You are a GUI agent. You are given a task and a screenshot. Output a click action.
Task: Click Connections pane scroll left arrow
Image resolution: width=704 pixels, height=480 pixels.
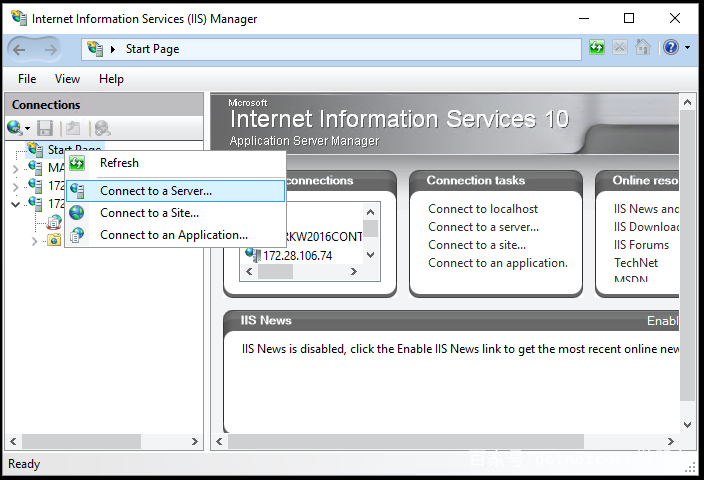click(13, 442)
